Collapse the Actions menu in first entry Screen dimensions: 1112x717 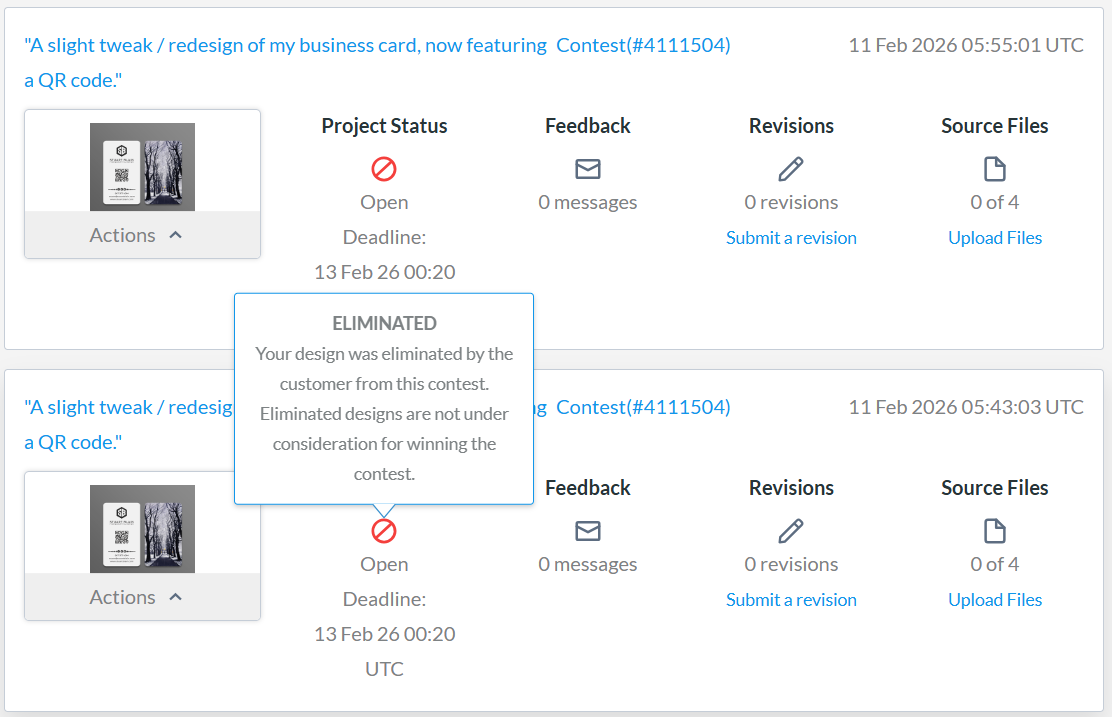(137, 235)
